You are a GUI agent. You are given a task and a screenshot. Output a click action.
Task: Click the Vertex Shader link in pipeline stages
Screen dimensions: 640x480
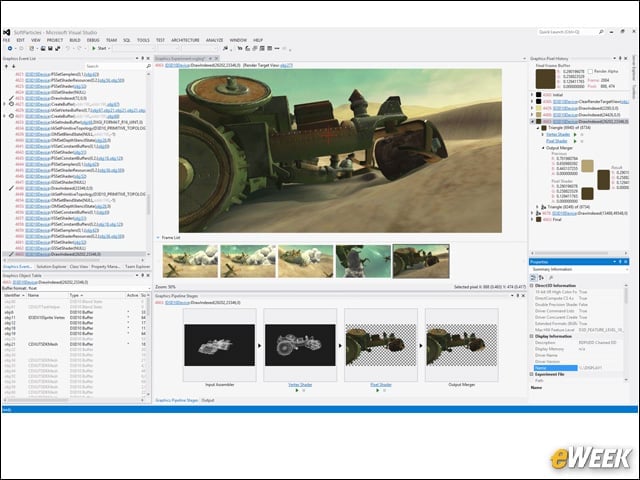coord(300,385)
